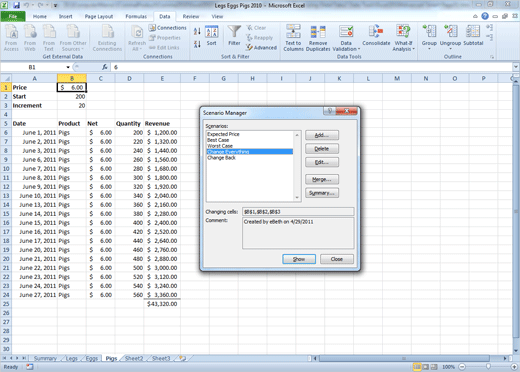The image size is (520, 372).
Task: Switch to the Home ribbon tab
Action: coord(40,16)
